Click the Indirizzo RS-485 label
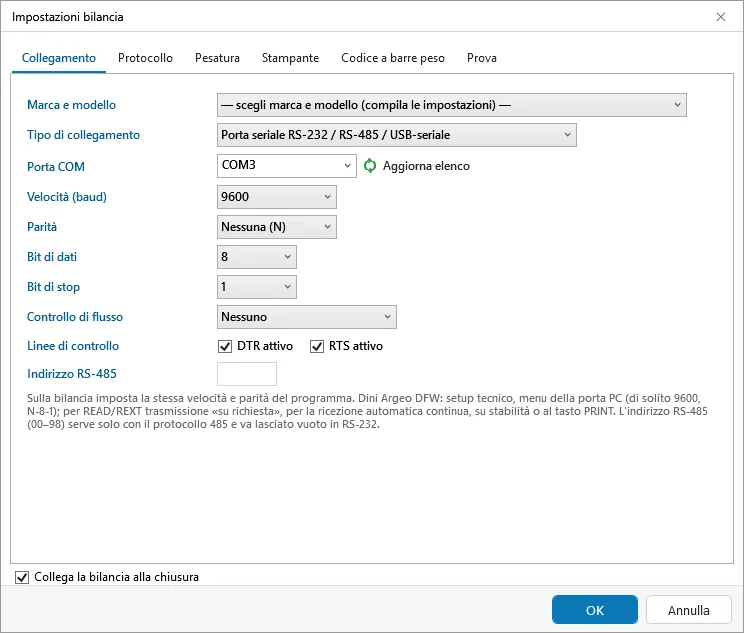 point(72,374)
